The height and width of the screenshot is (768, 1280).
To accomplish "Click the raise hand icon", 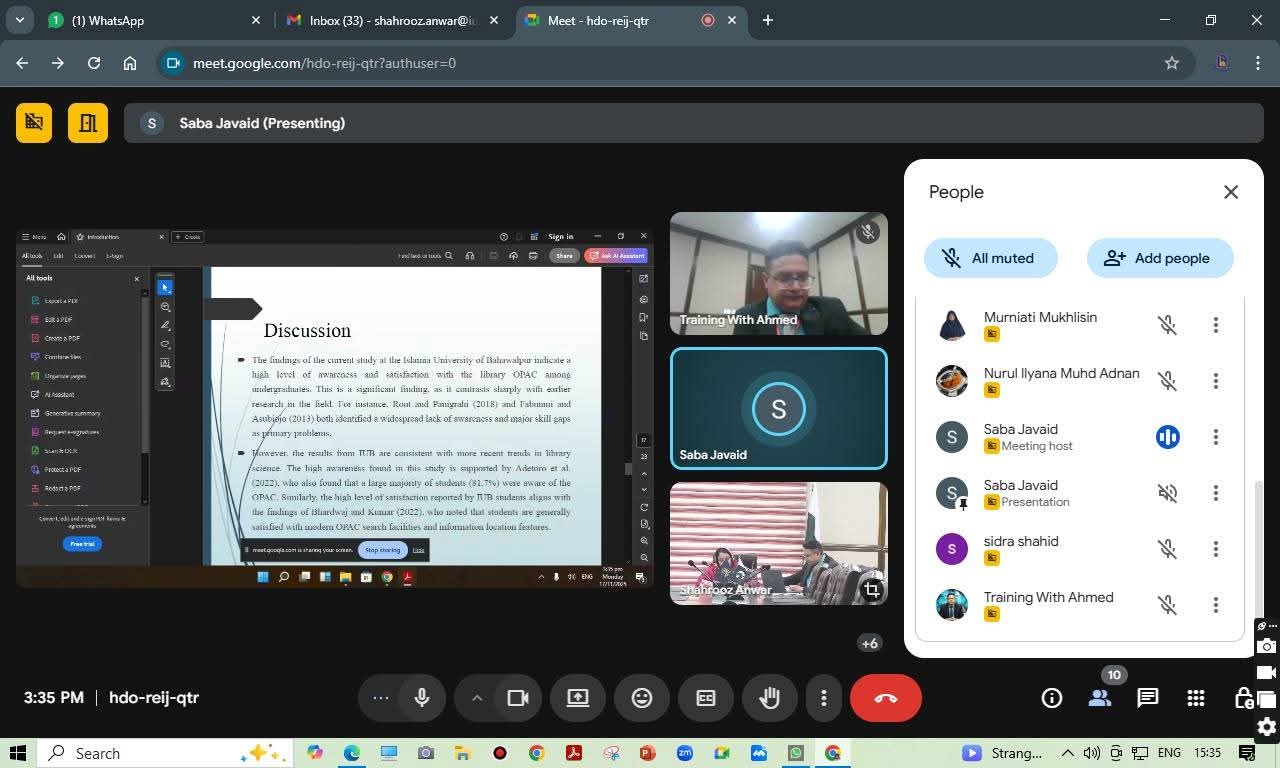I will 769,698.
